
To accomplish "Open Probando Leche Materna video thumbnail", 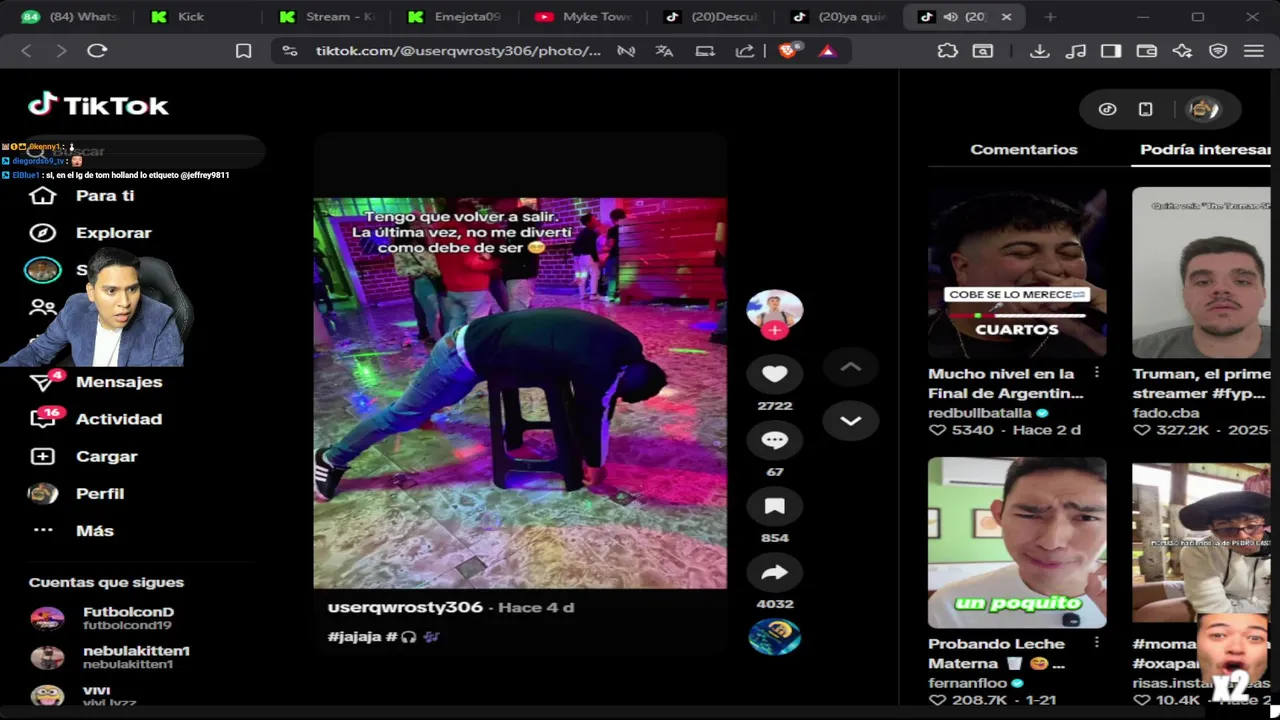I will point(1017,543).
